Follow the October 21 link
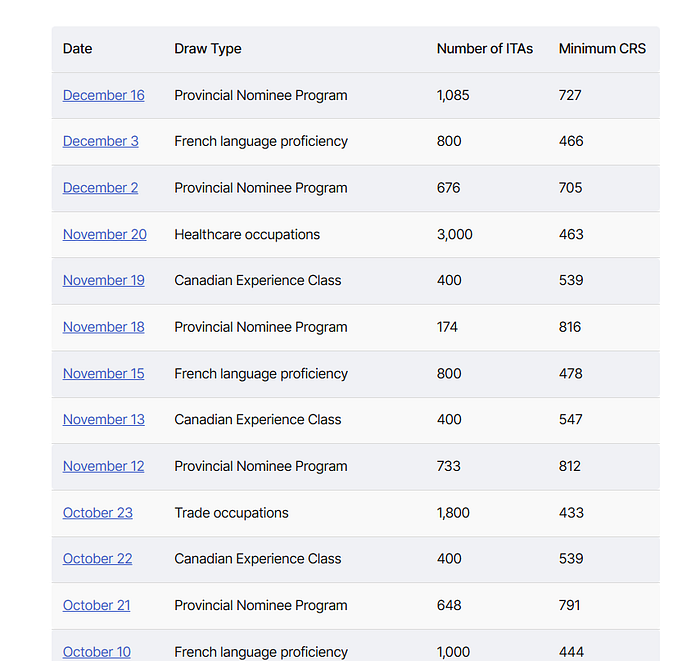700x661 pixels. click(x=96, y=605)
